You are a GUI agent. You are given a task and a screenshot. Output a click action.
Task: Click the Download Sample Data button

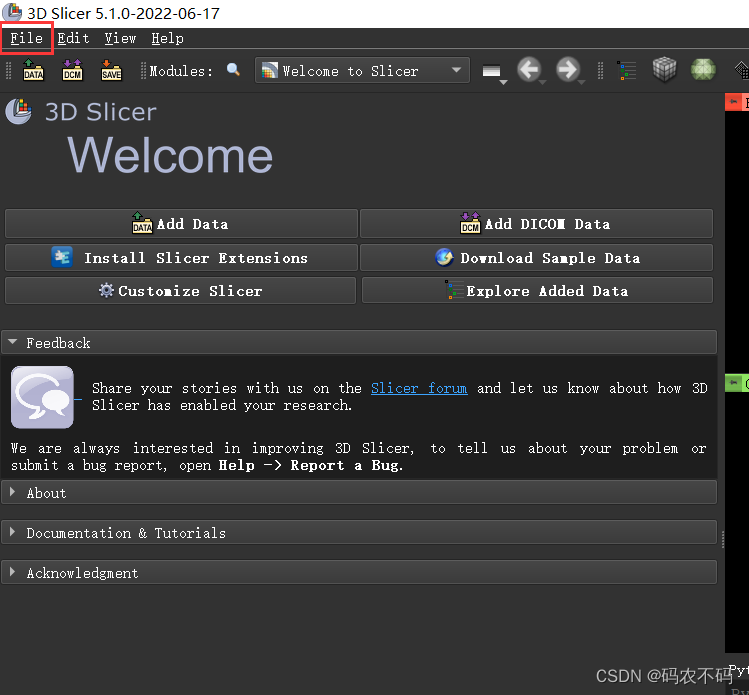(537, 258)
